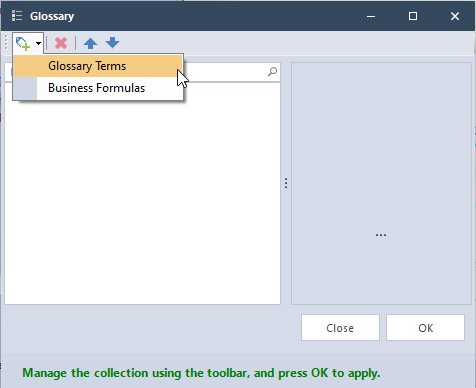476x388 pixels.
Task: Move item up with blue up arrow
Action: point(90,43)
